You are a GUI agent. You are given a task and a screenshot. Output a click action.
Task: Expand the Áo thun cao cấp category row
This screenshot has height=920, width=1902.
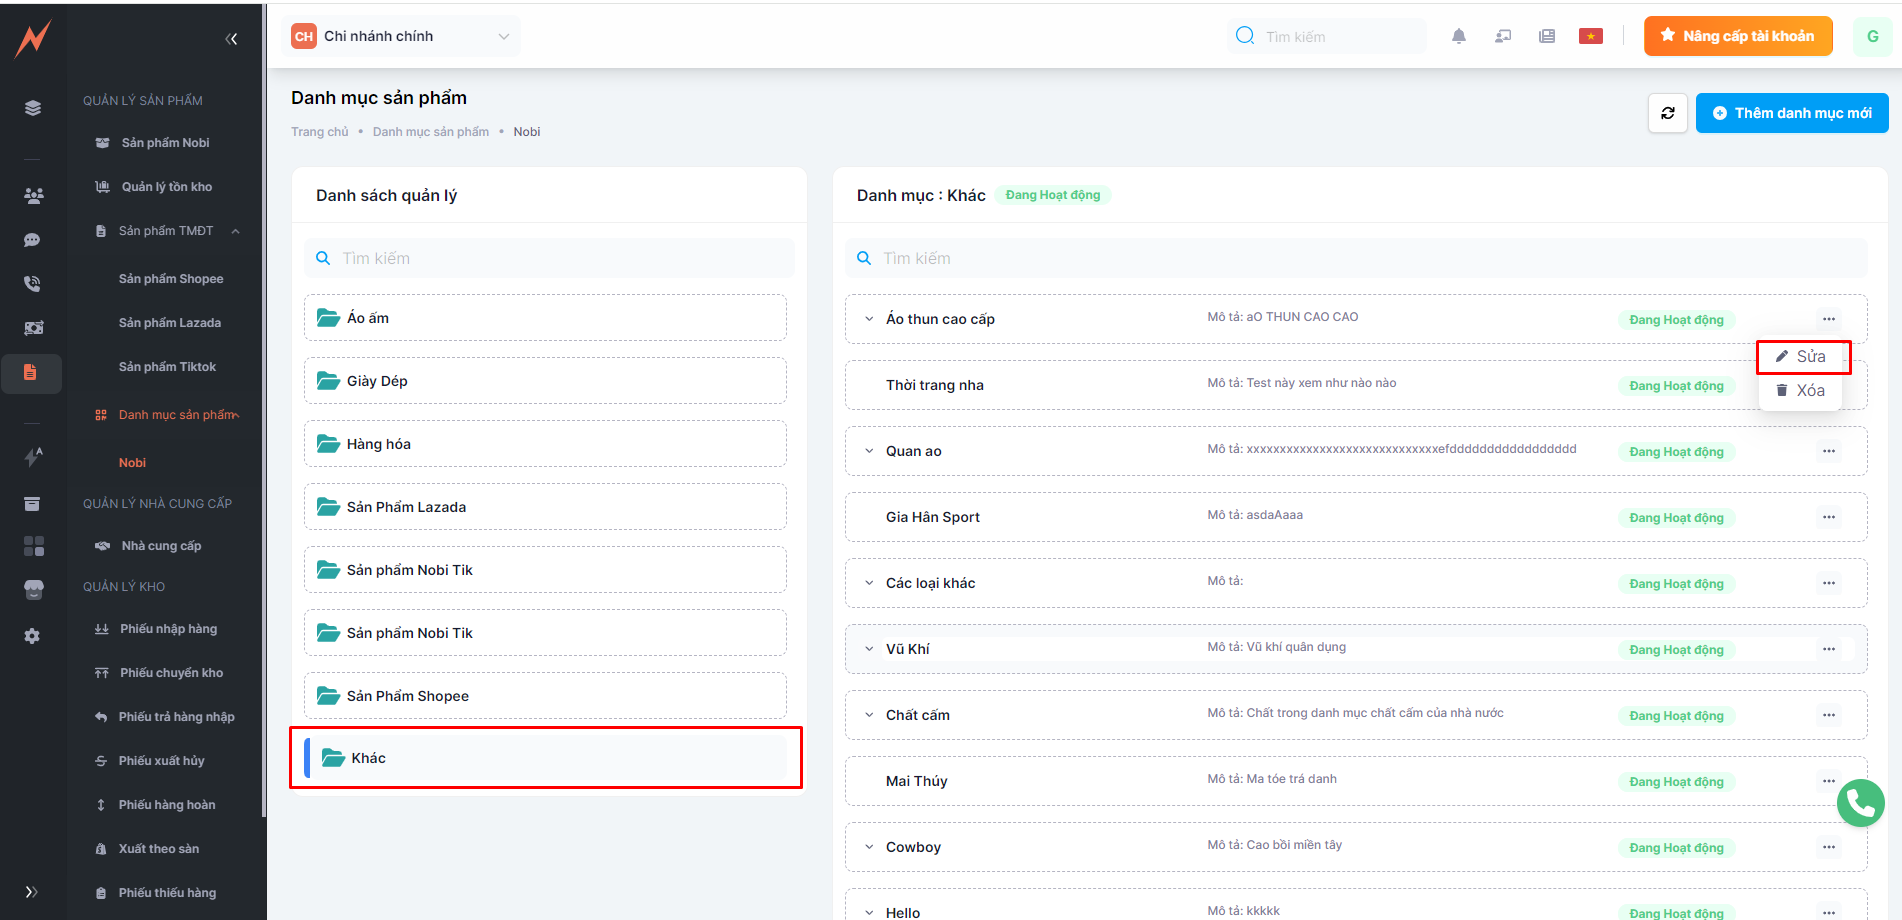[x=869, y=319]
